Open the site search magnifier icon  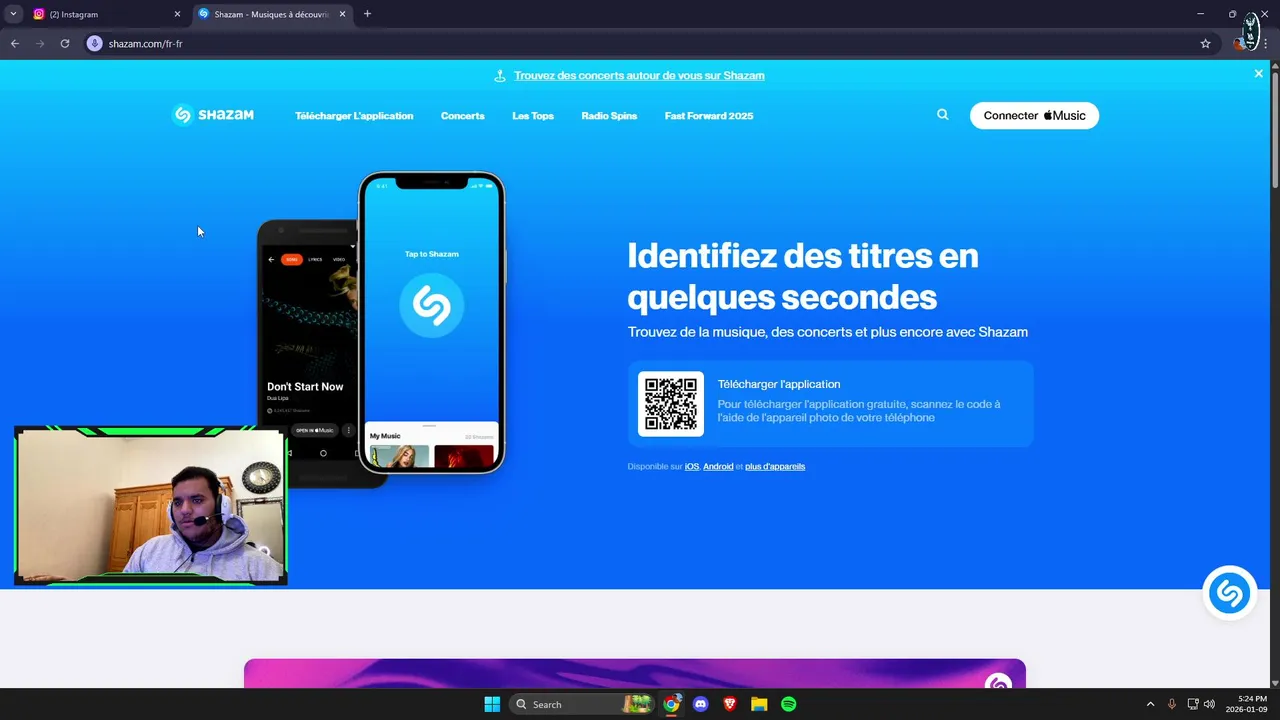pos(942,115)
